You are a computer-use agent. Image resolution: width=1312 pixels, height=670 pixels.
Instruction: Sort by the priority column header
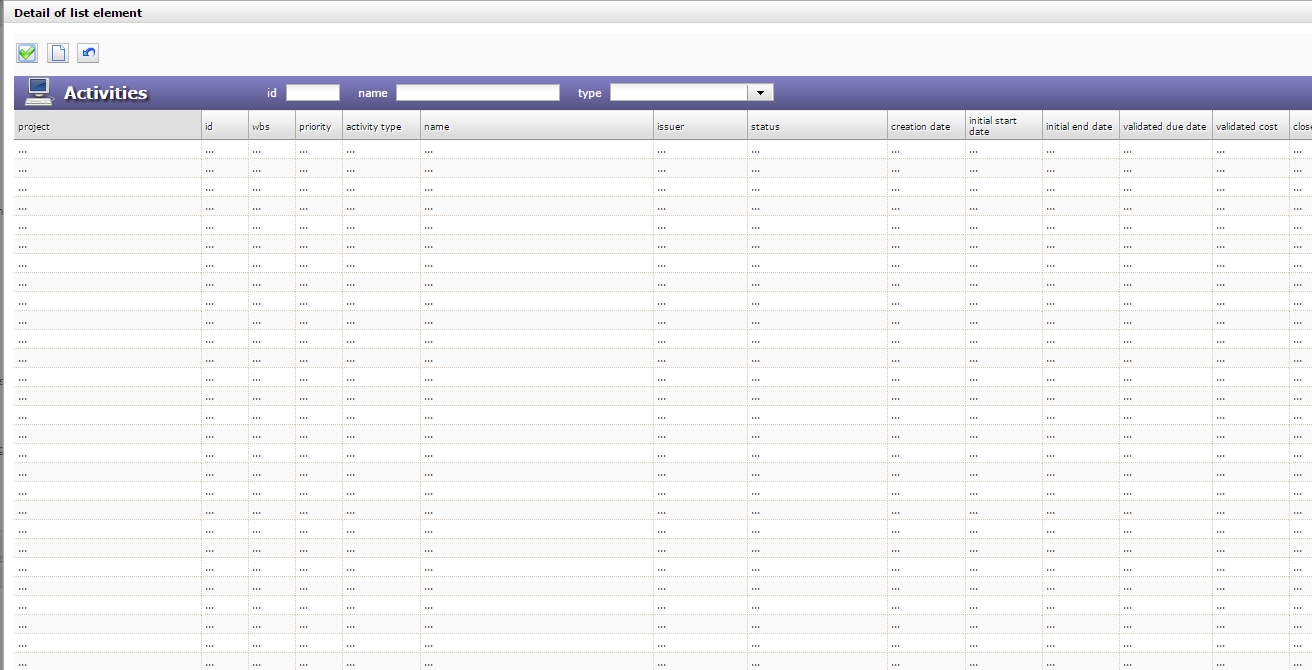point(318,126)
